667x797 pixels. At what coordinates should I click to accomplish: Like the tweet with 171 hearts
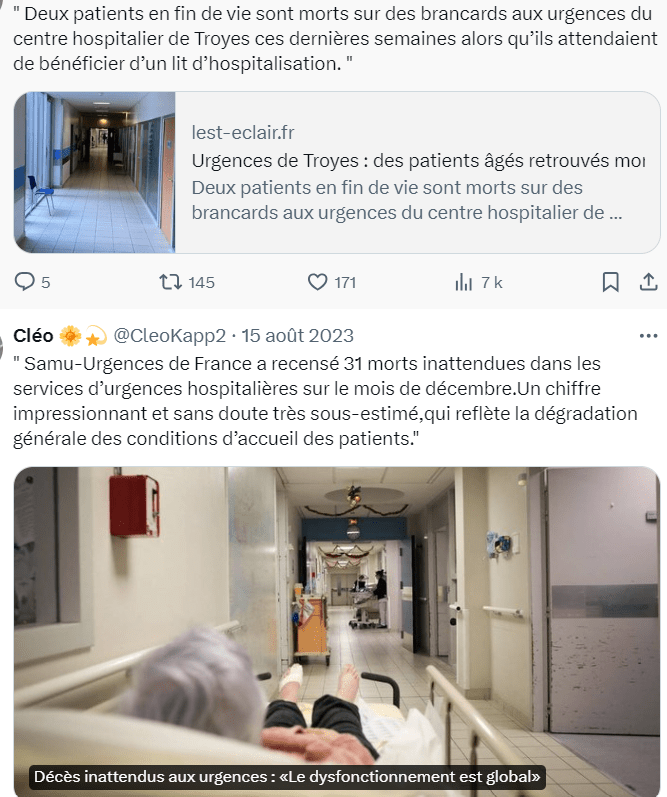[317, 282]
